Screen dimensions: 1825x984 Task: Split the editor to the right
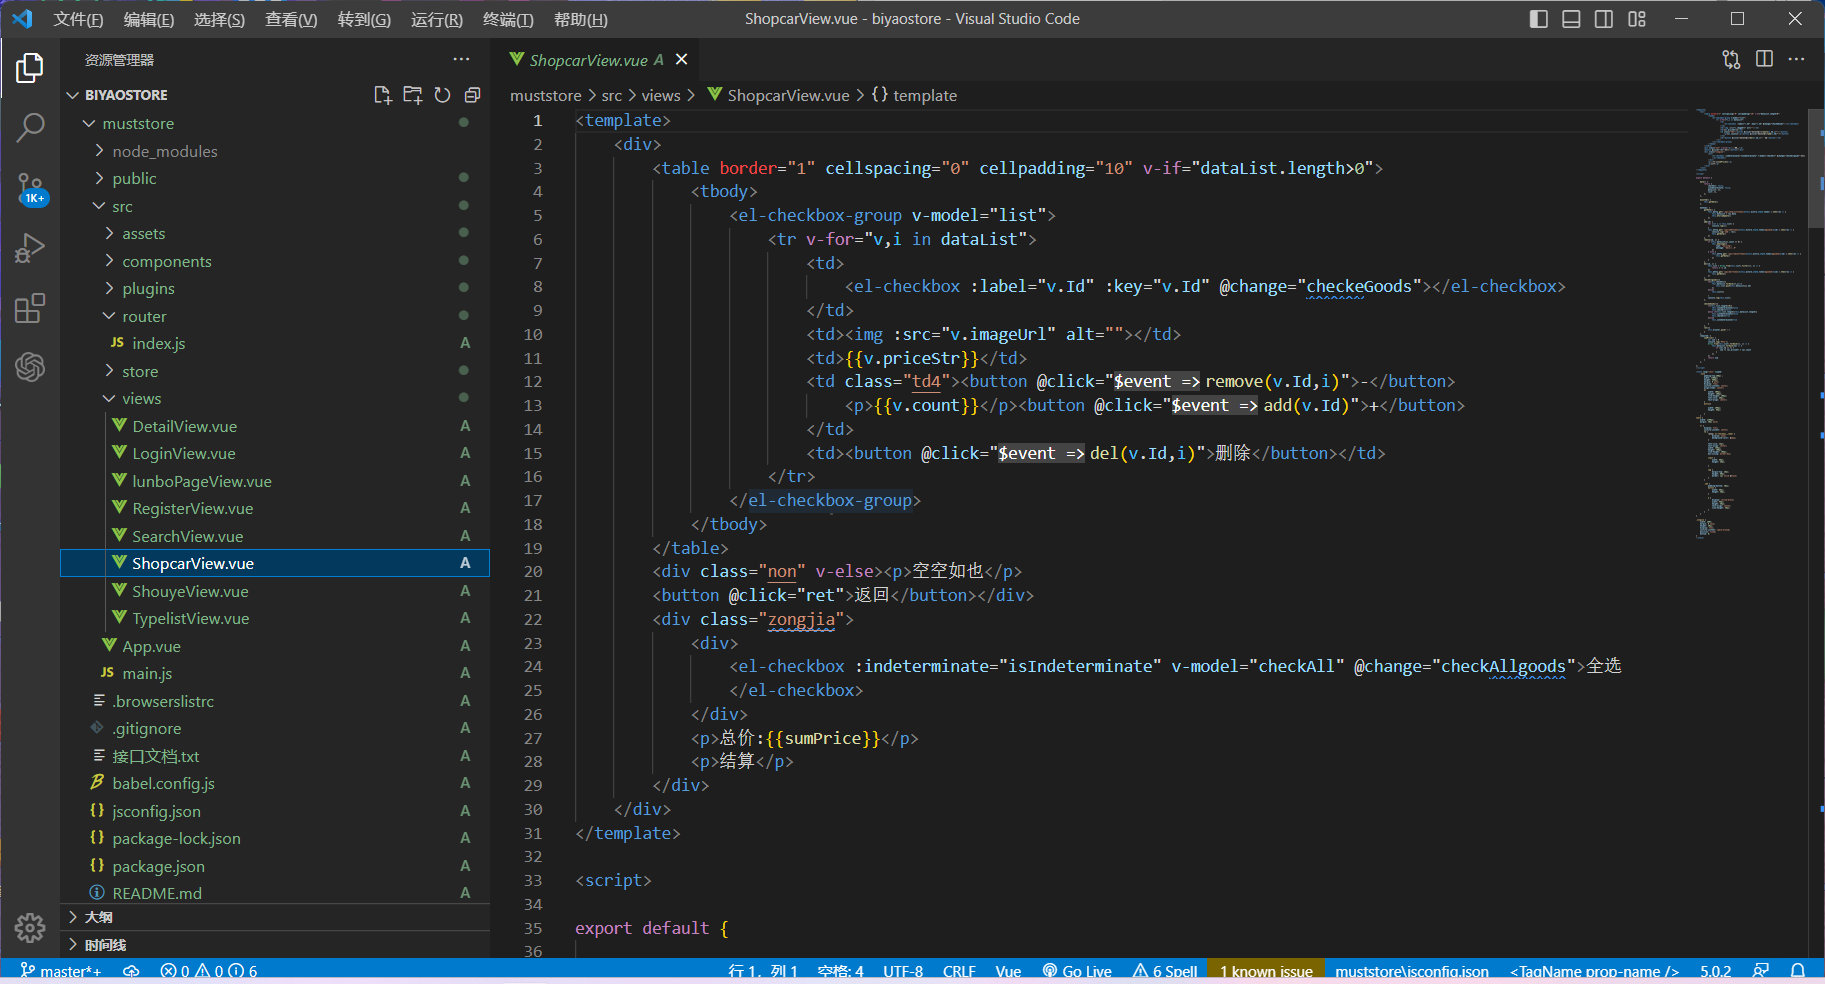(1764, 59)
